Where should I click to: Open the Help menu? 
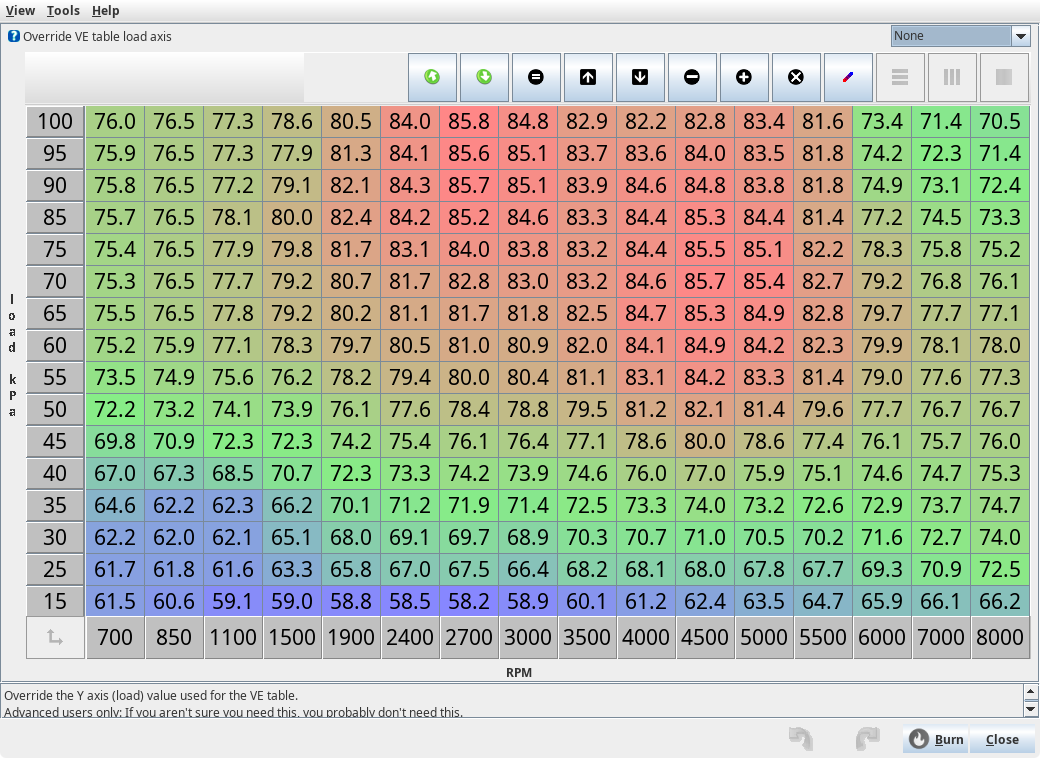pos(105,10)
